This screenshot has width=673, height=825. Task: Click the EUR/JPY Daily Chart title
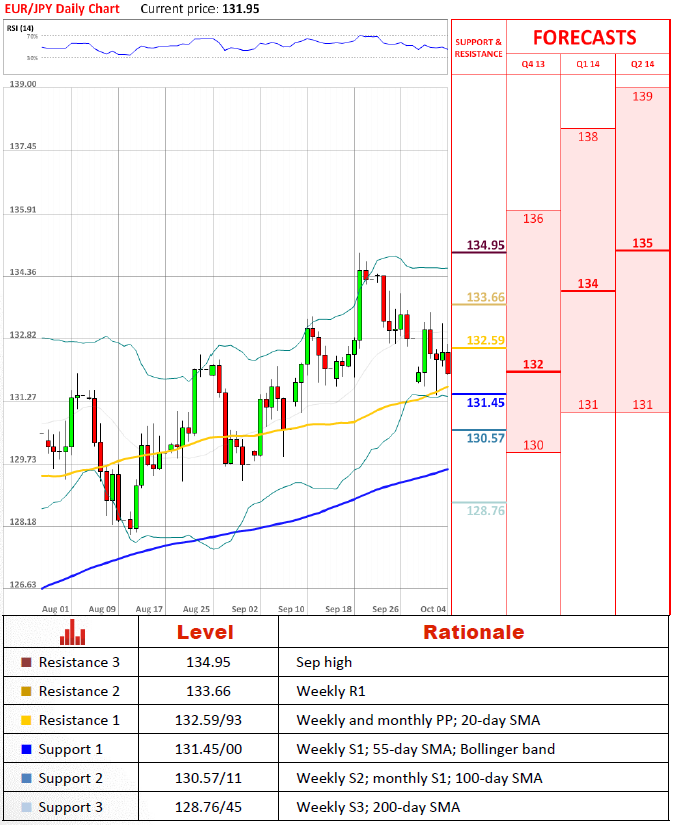click(61, 9)
